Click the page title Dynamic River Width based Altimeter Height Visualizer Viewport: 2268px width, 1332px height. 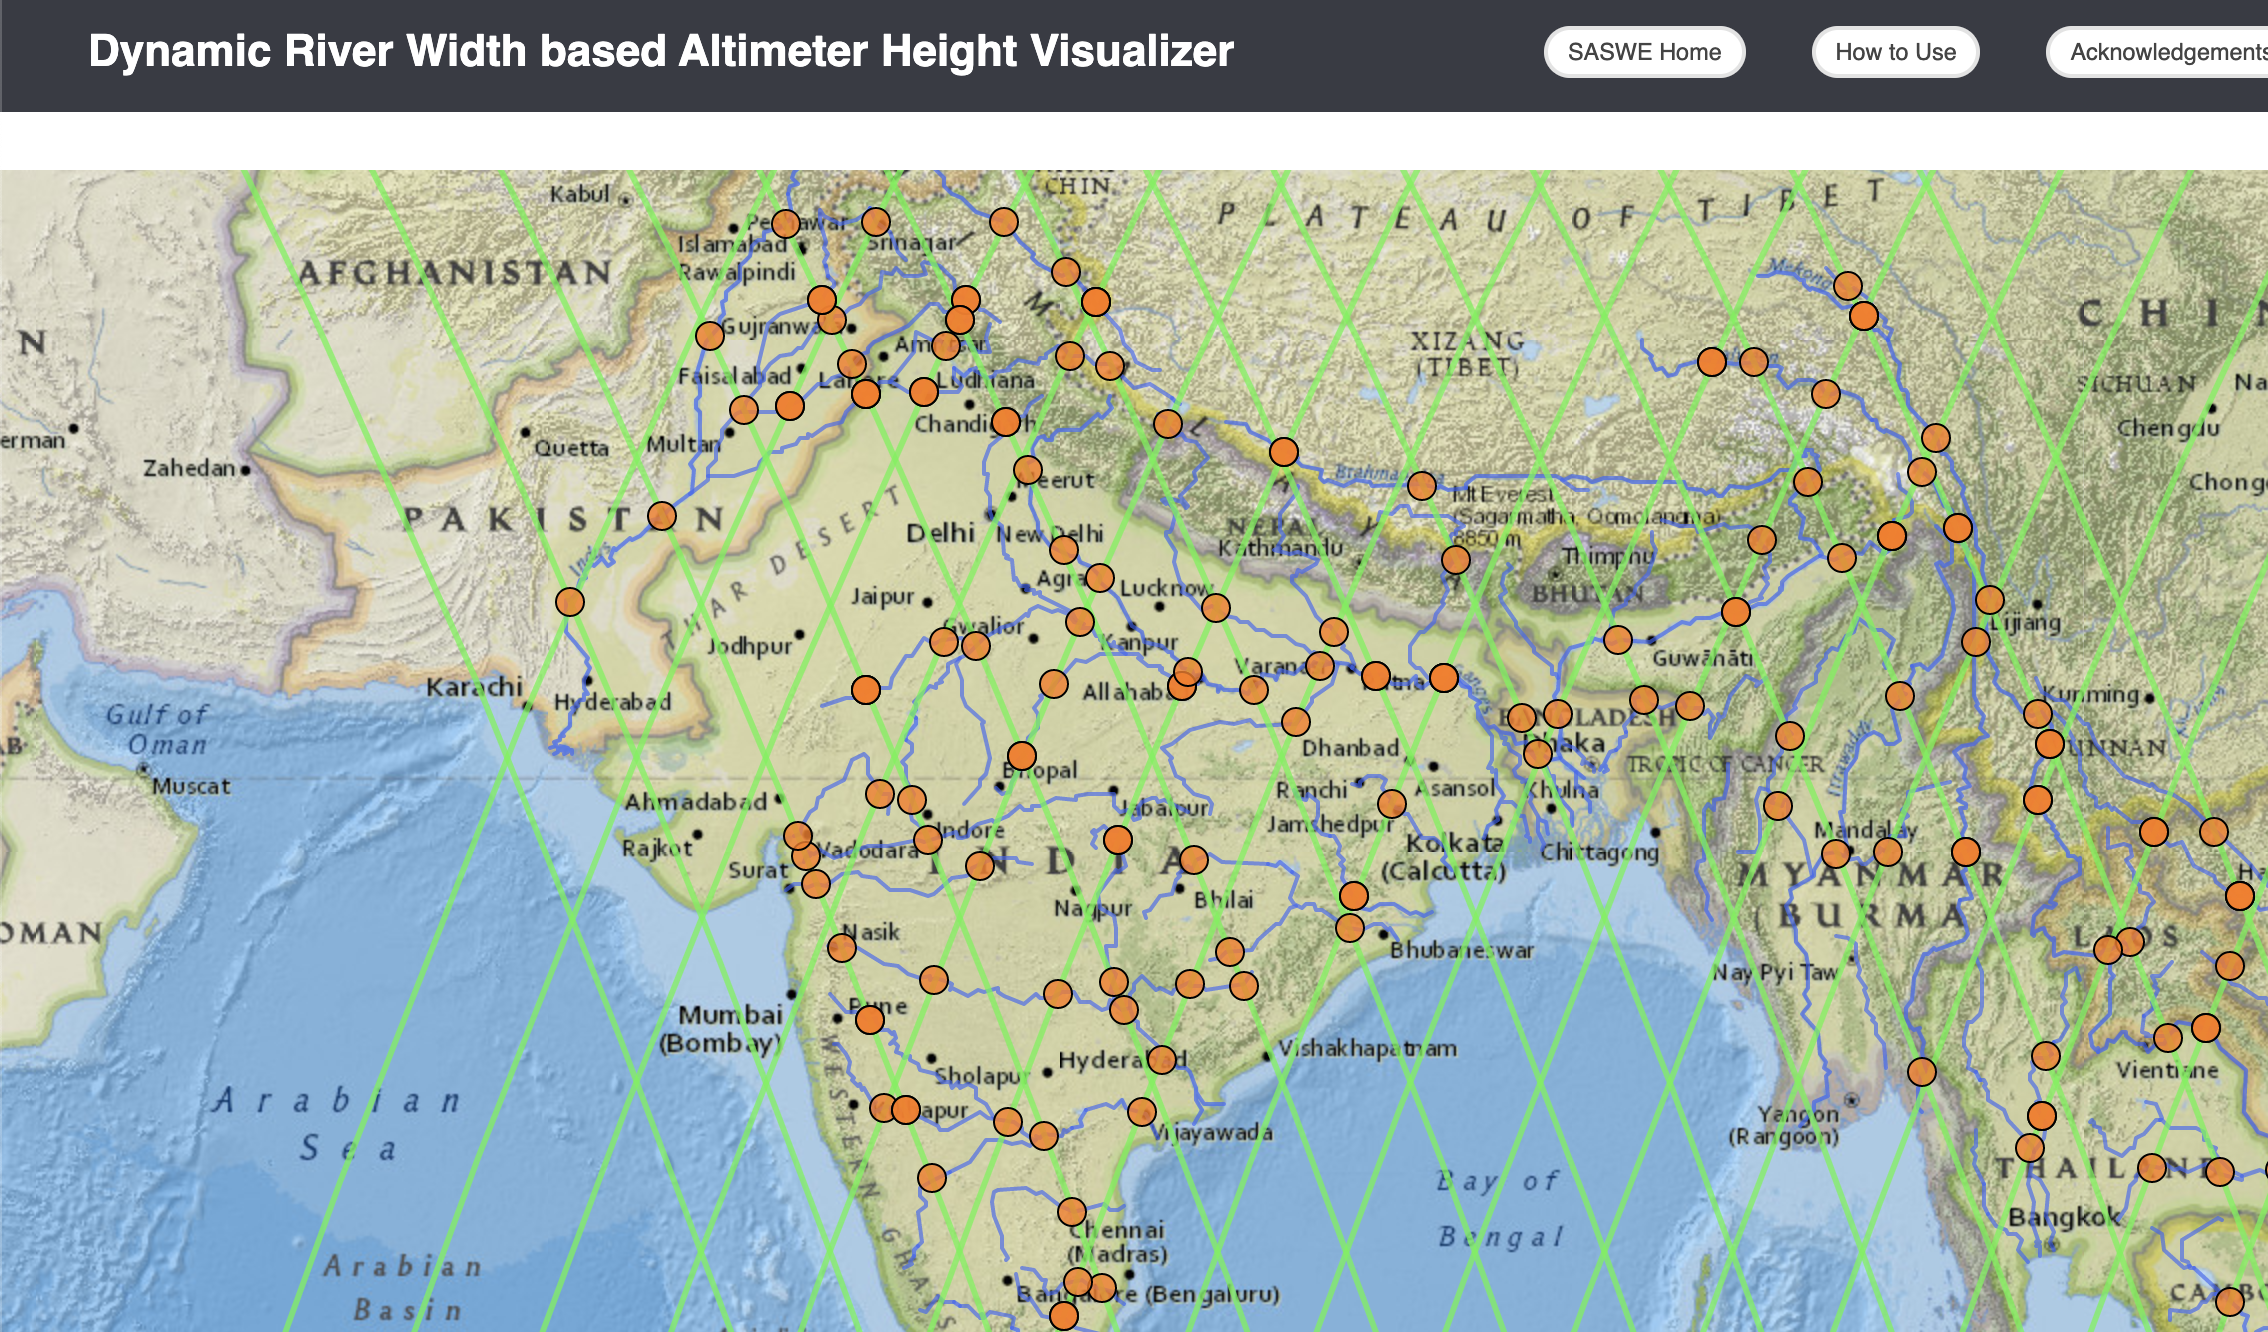pyautogui.click(x=661, y=51)
